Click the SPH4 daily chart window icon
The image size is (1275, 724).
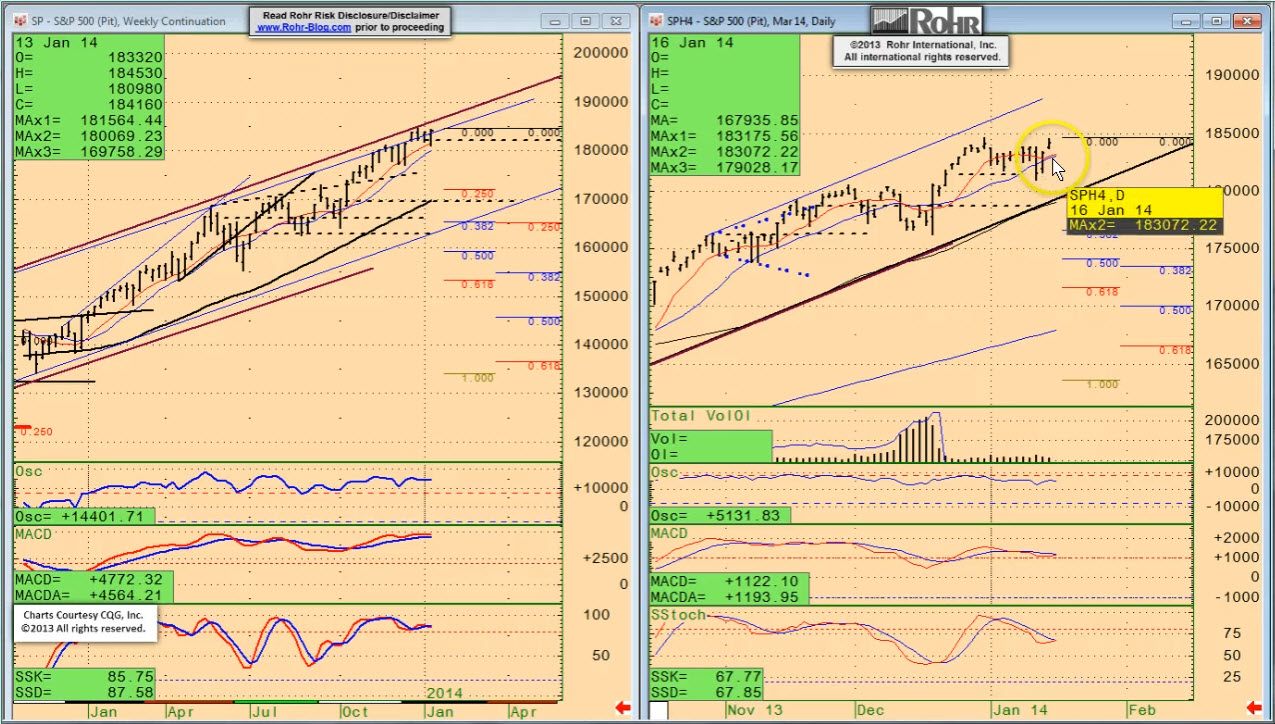click(655, 21)
